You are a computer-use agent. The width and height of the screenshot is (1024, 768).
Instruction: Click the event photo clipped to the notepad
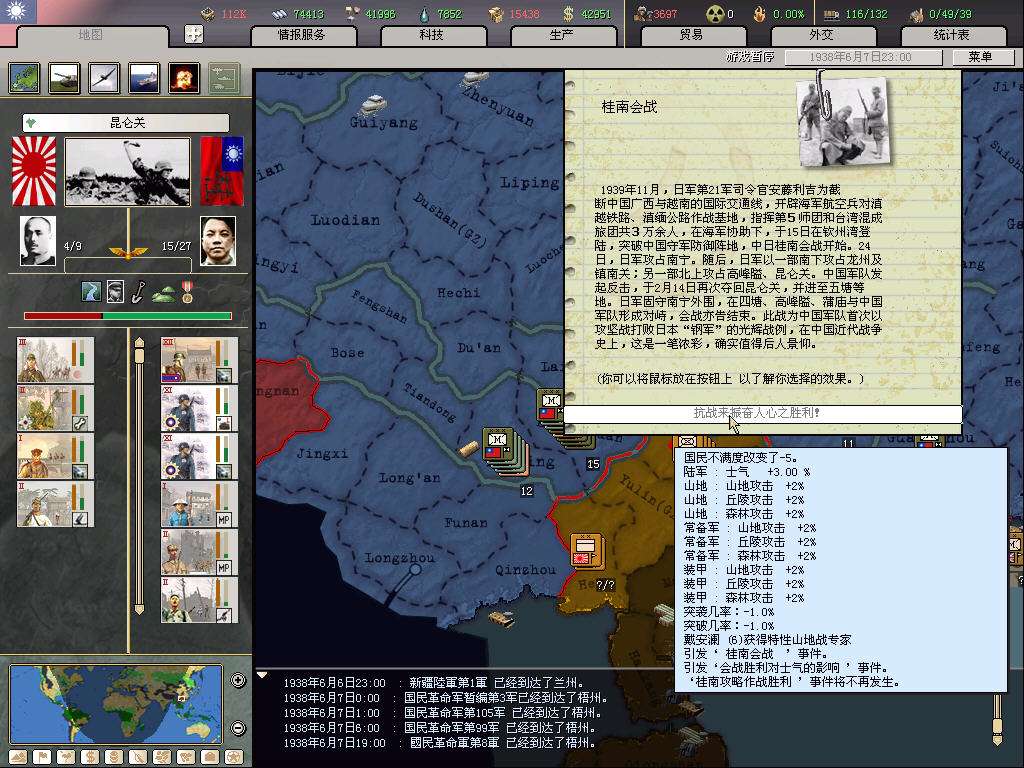pyautogui.click(x=843, y=123)
